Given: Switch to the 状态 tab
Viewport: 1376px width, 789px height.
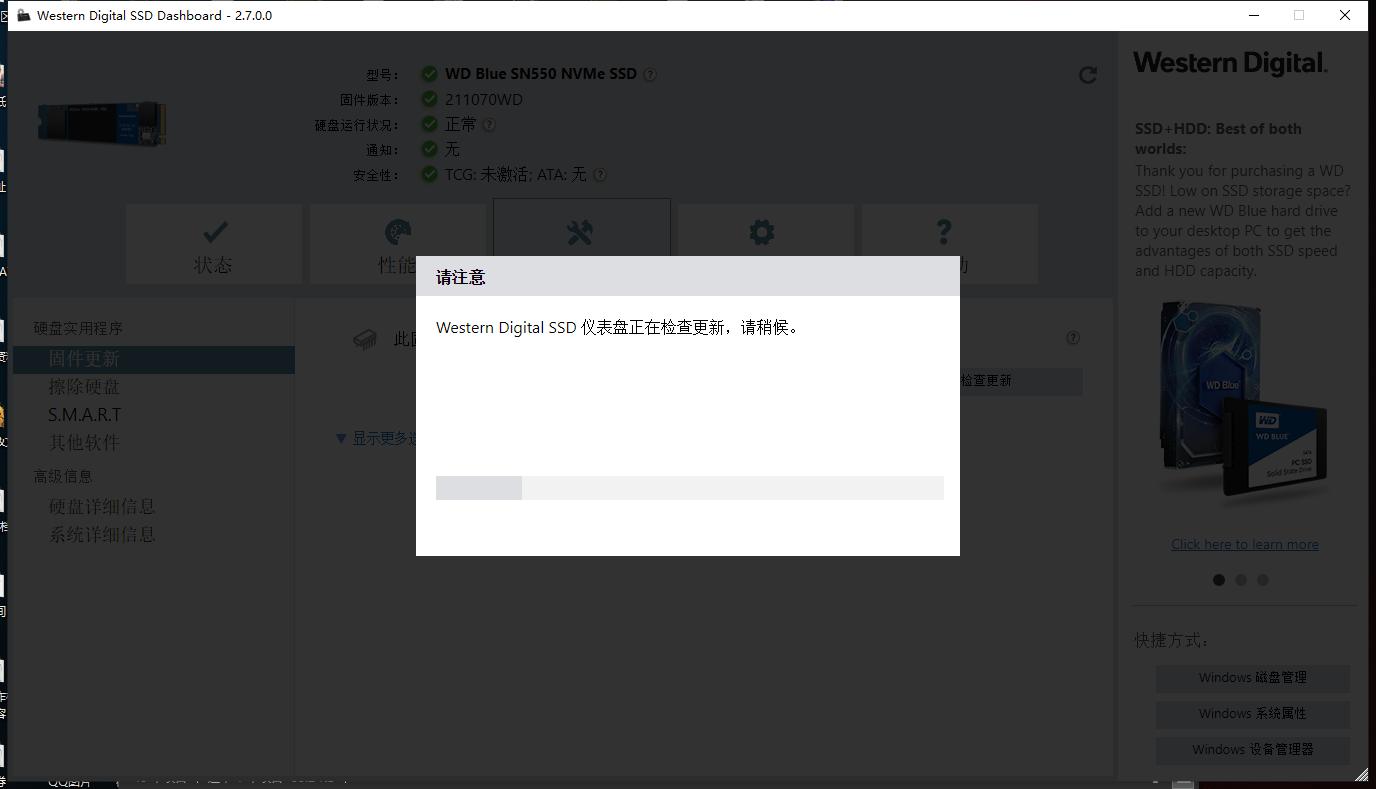Looking at the screenshot, I should [x=213, y=243].
